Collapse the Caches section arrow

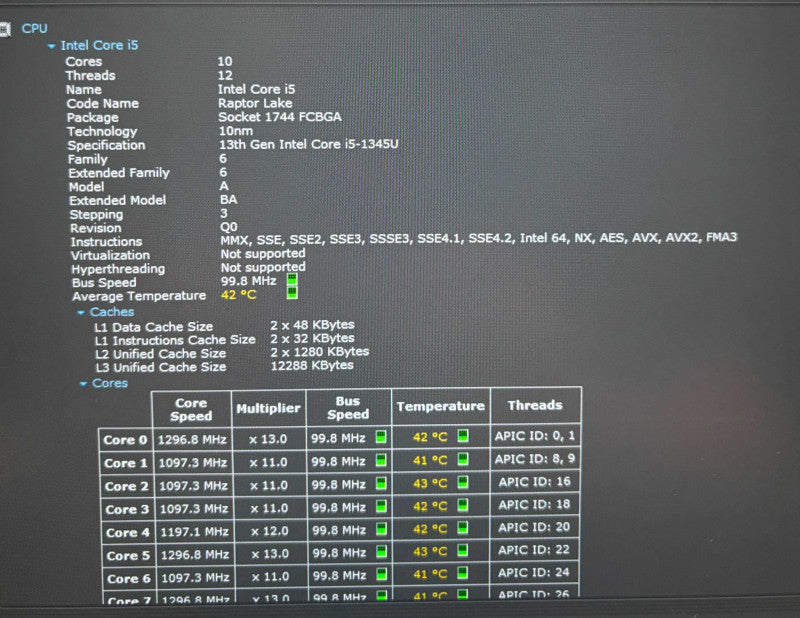81,312
